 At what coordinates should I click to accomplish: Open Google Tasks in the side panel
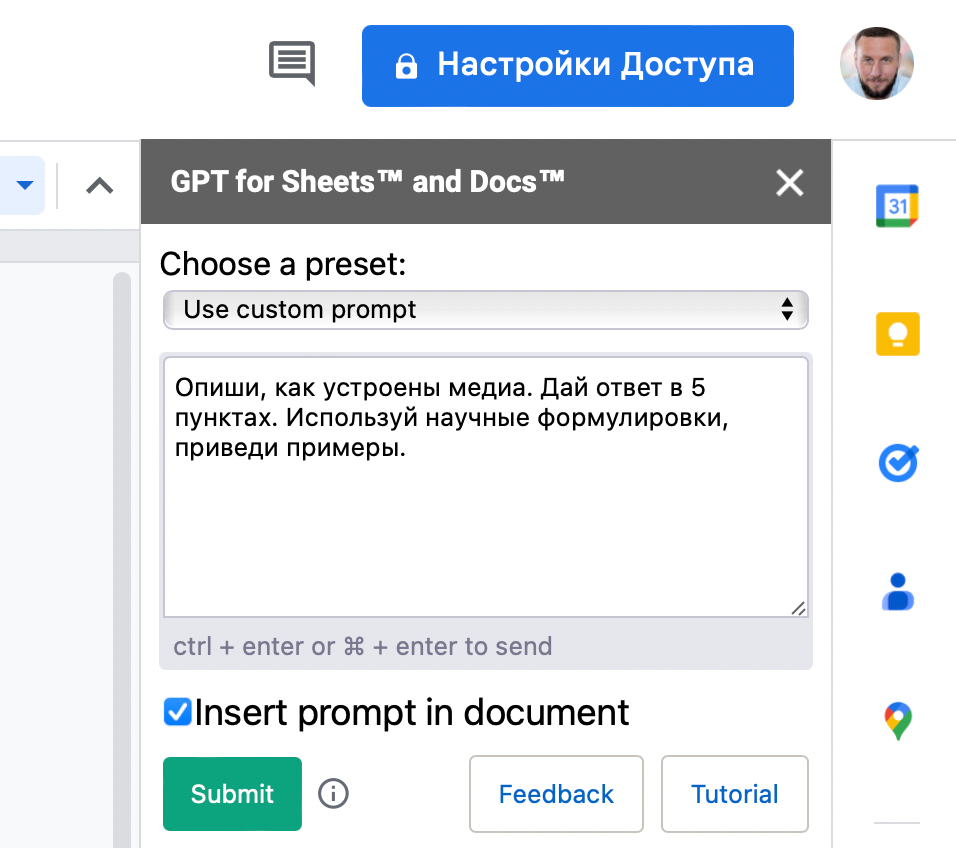coord(898,463)
